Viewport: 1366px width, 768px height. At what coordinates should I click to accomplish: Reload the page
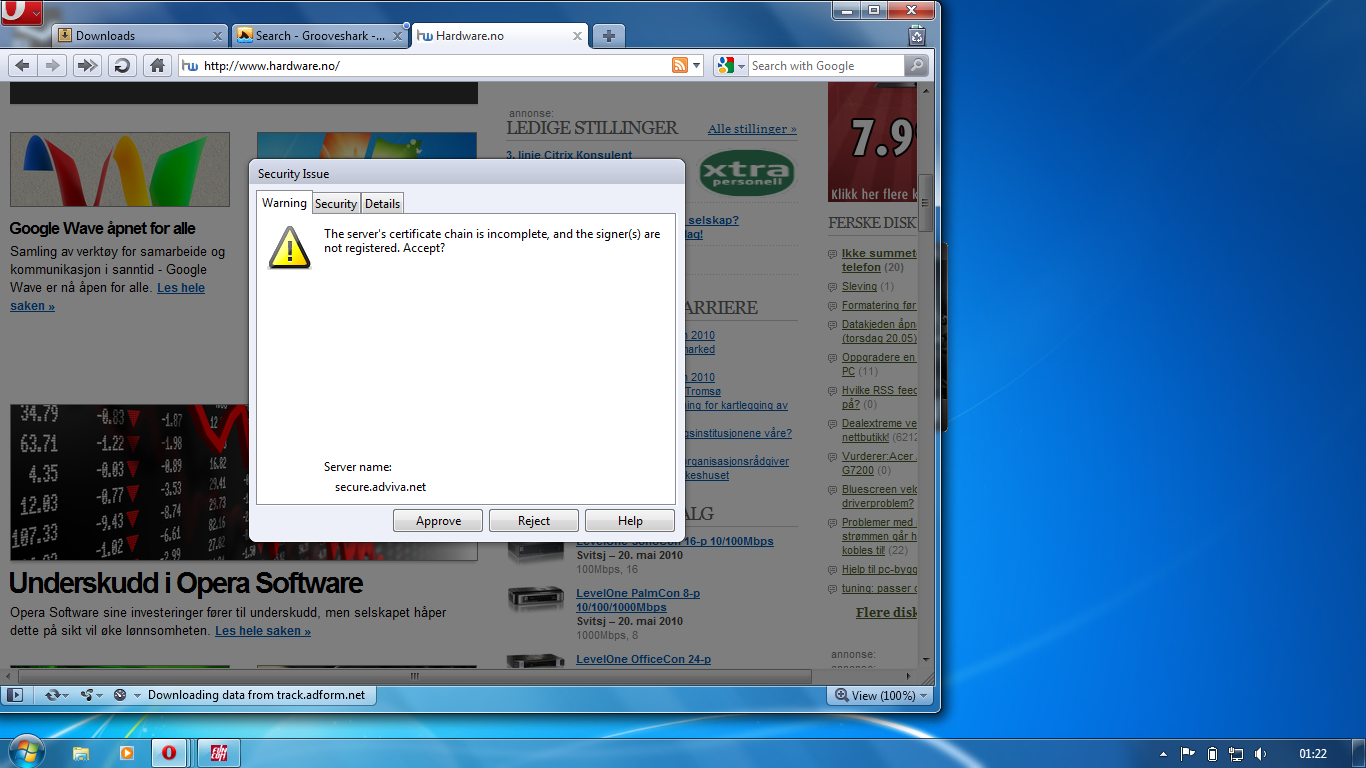tap(122, 65)
